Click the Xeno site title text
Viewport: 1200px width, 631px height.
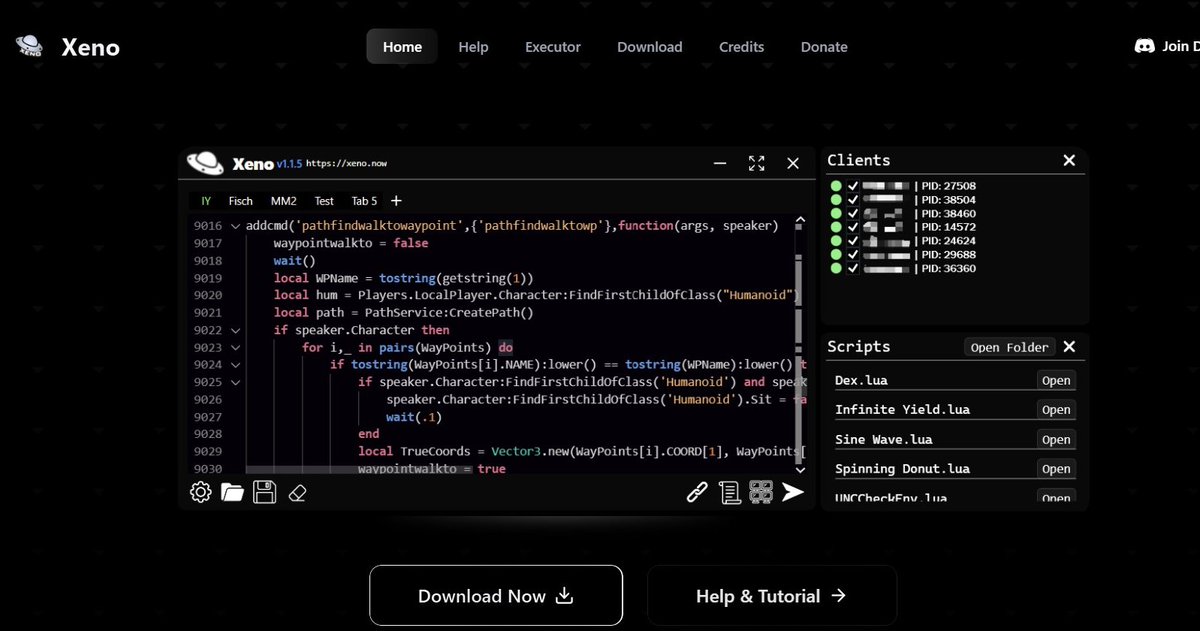coord(90,47)
